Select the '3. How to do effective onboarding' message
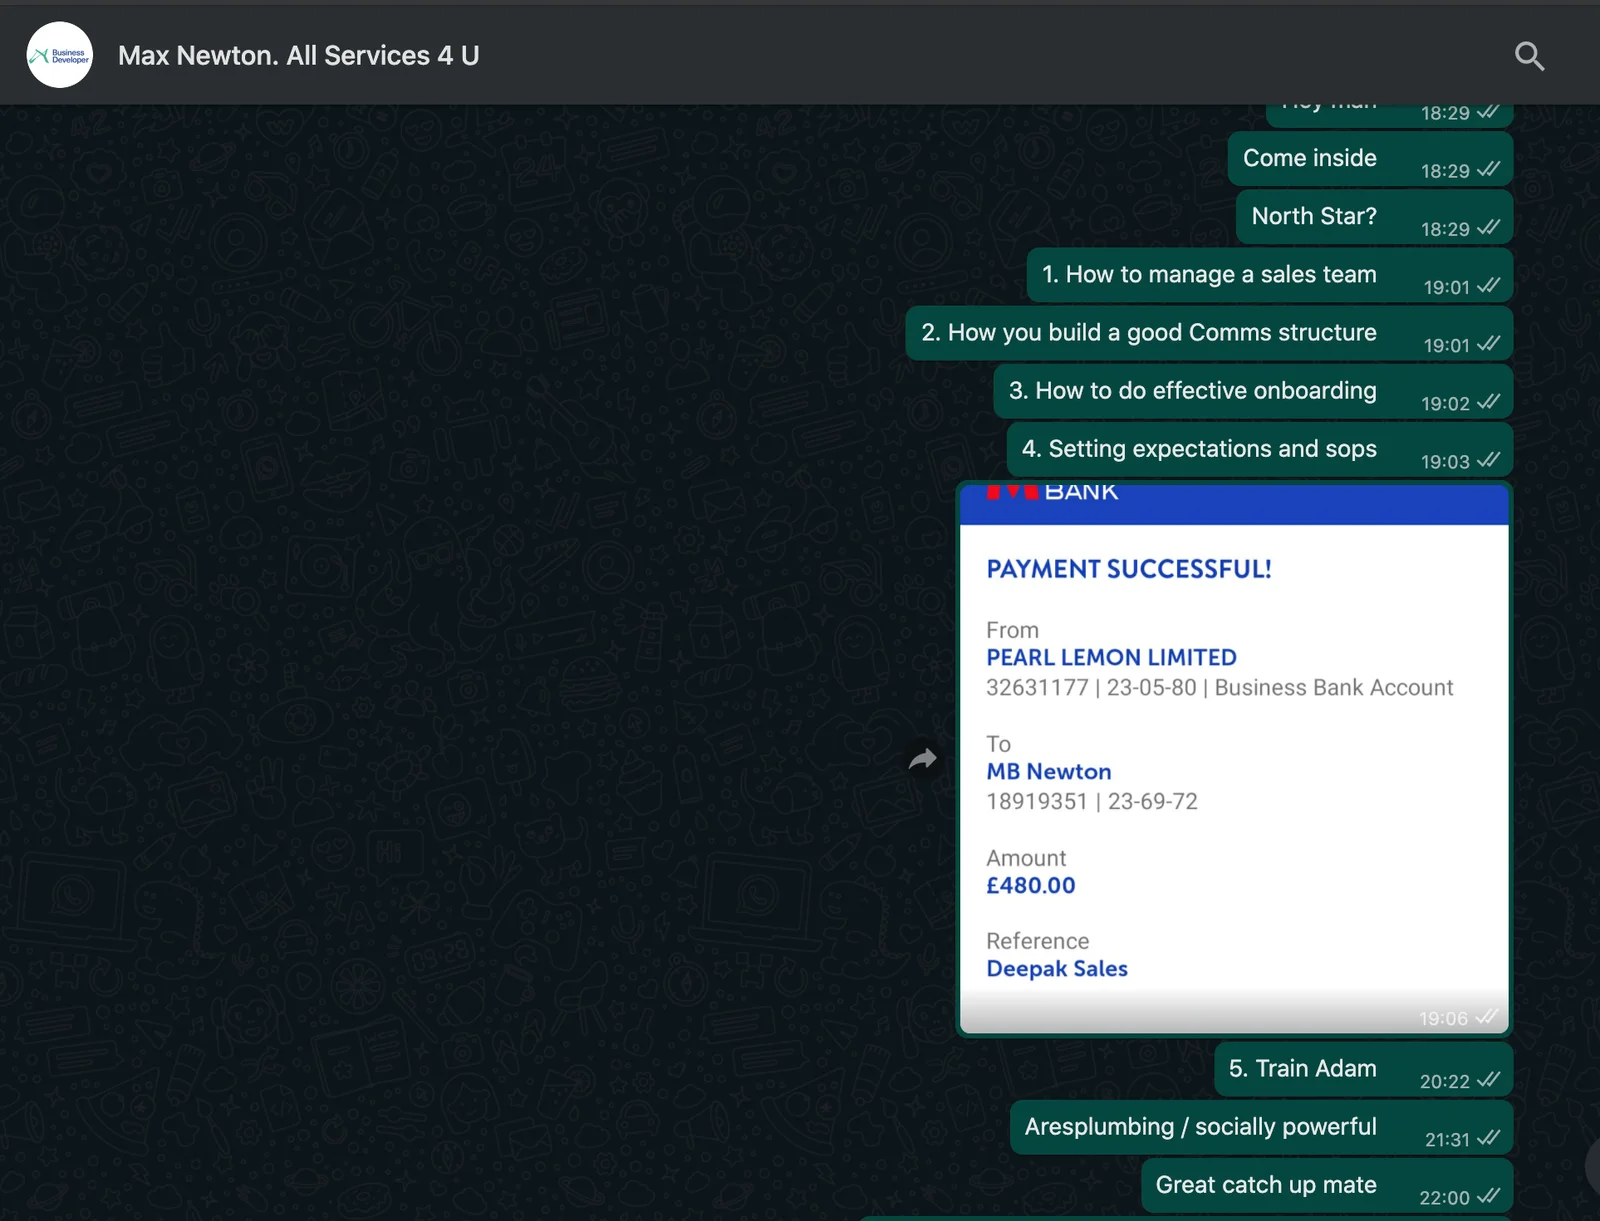Image resolution: width=1600 pixels, height=1221 pixels. click(x=1253, y=391)
